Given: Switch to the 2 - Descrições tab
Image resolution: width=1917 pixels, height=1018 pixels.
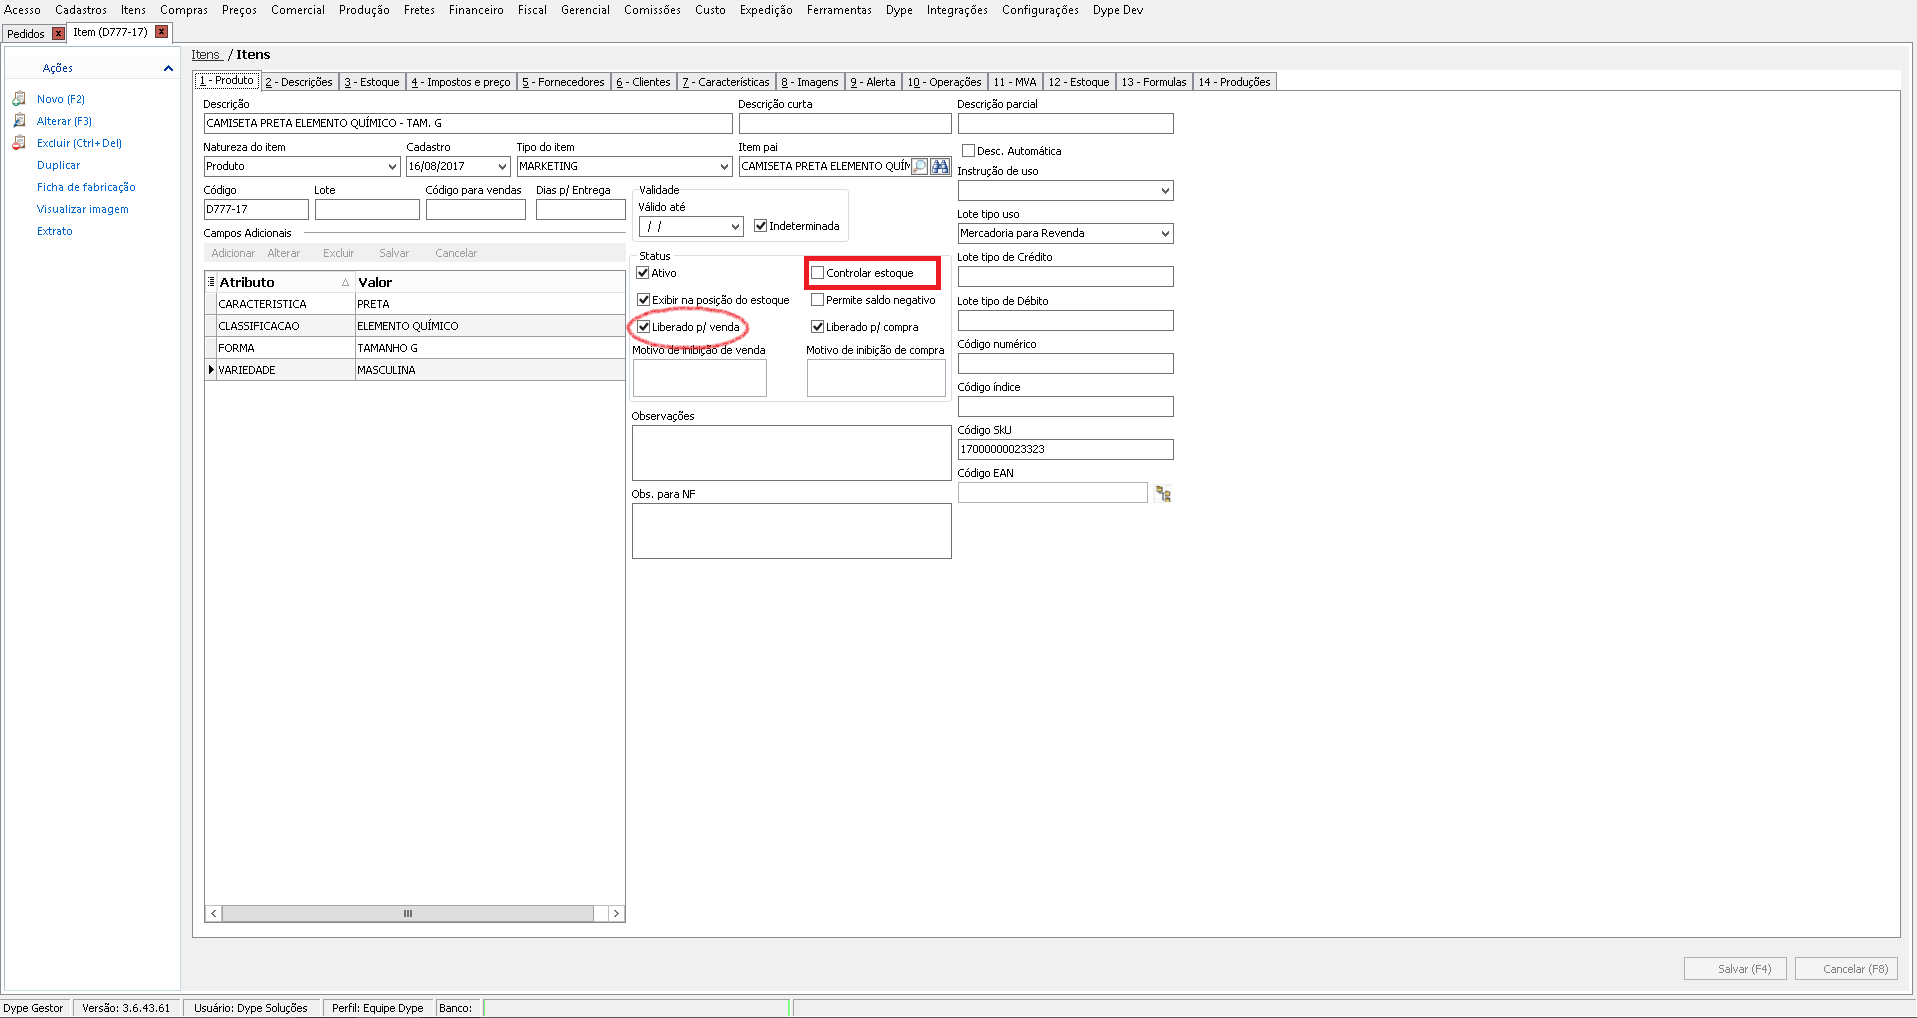Looking at the screenshot, I should point(299,82).
